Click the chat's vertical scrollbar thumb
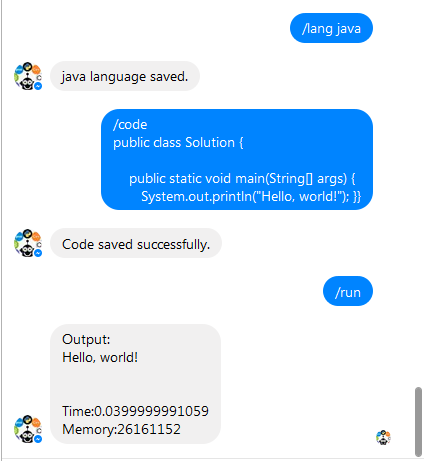Image resolution: width=424 pixels, height=461 pixels. pos(418,421)
